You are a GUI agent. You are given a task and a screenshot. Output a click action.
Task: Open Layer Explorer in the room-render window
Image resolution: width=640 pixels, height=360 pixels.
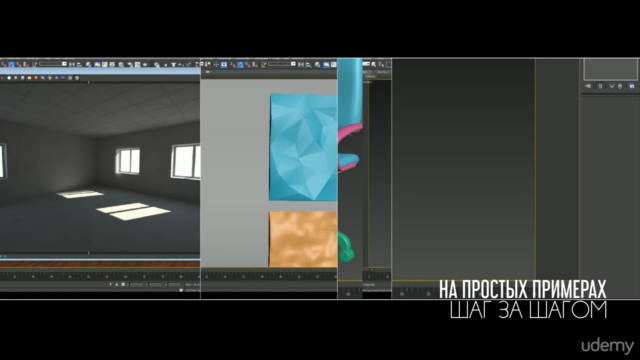(89, 64)
